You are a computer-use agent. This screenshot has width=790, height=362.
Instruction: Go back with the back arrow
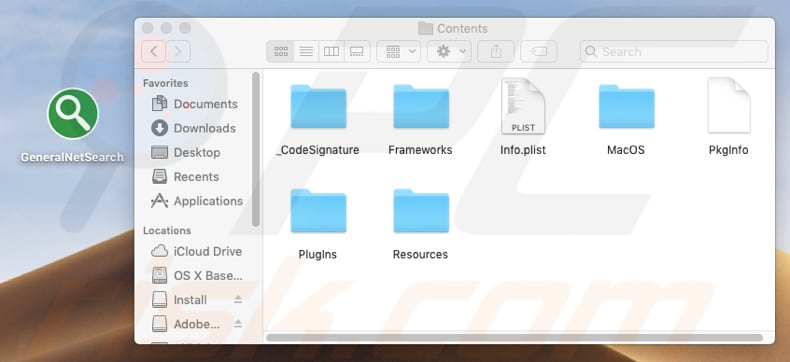154,51
